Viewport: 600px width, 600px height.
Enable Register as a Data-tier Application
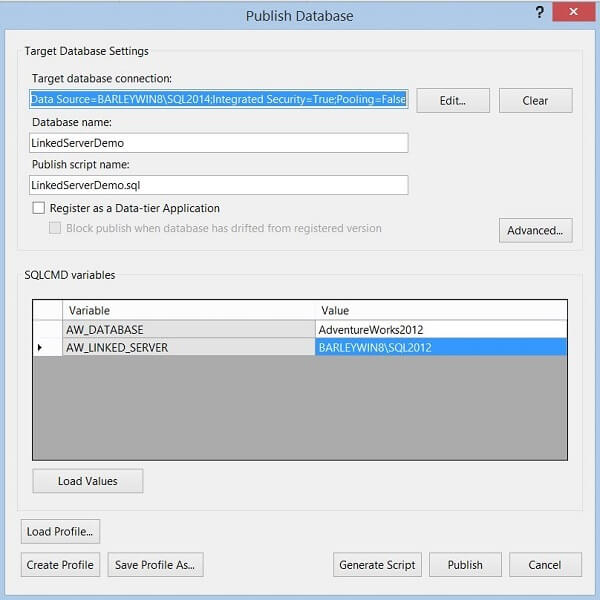pyautogui.click(x=39, y=208)
